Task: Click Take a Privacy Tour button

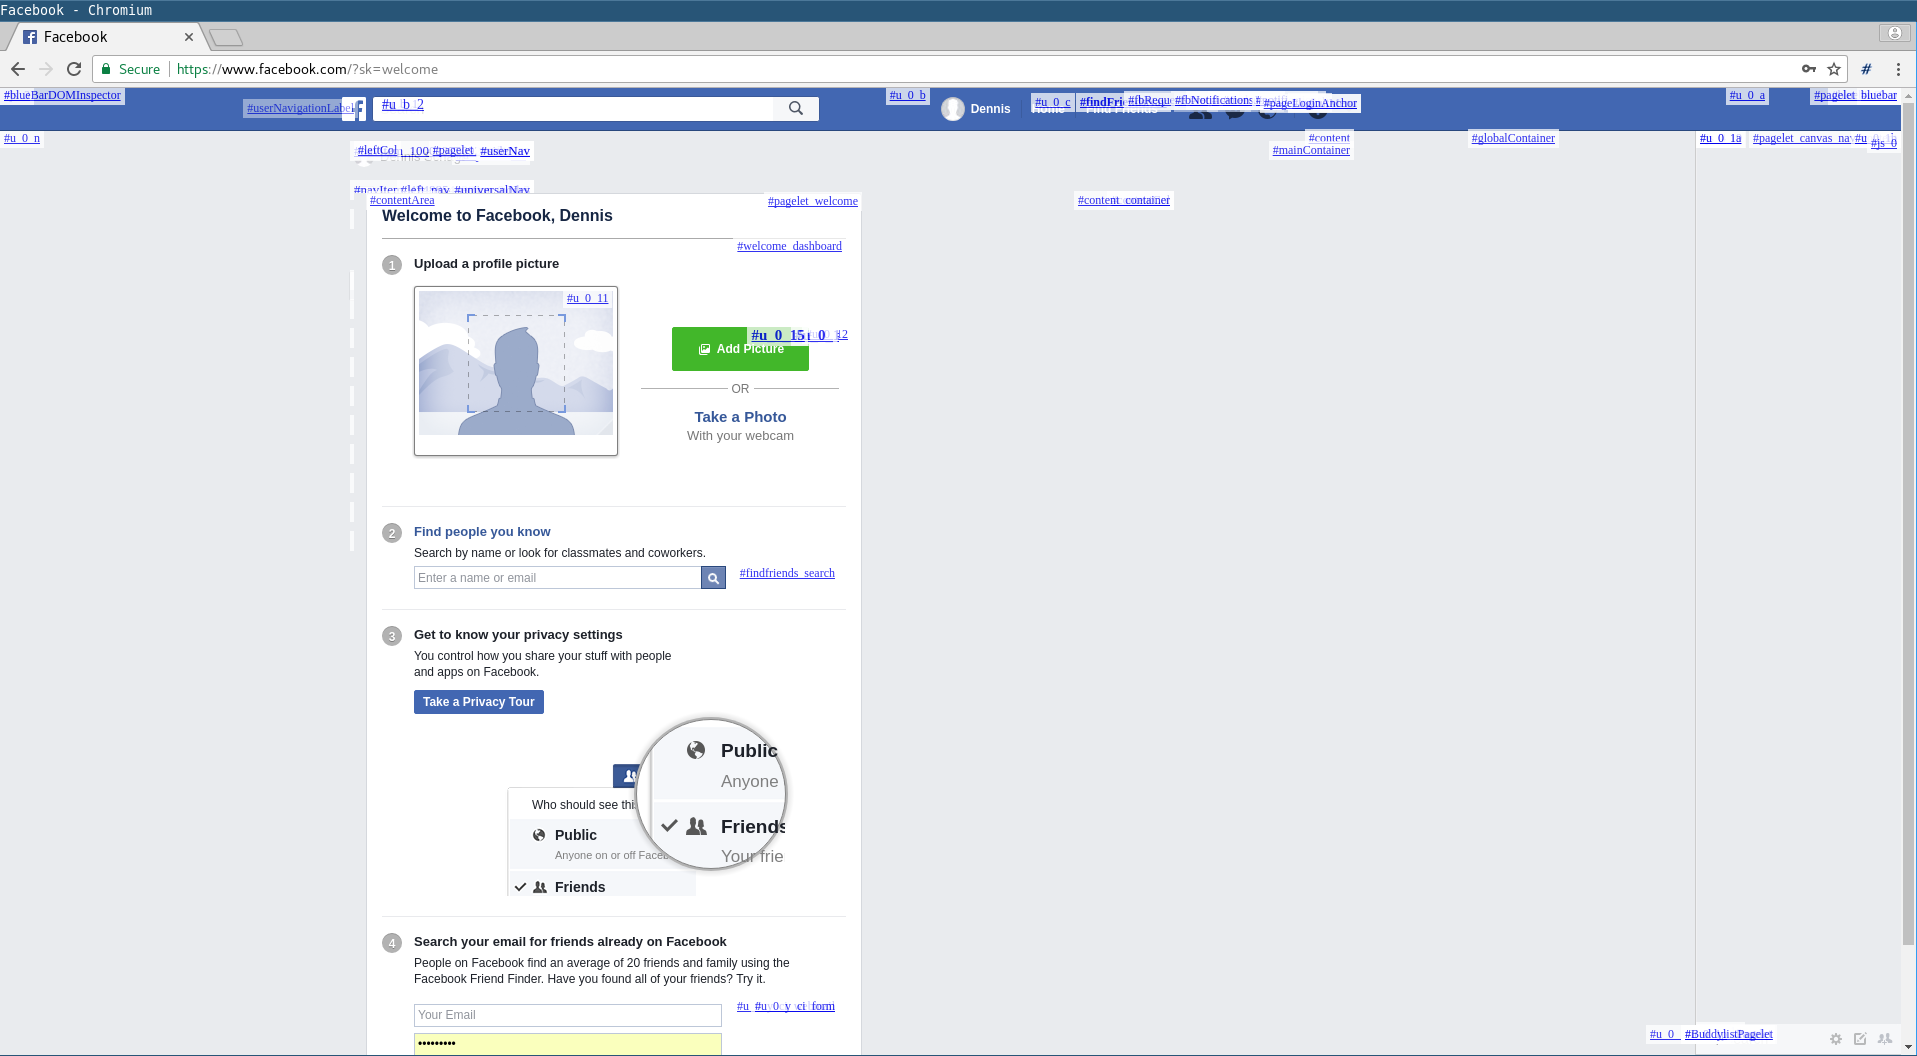Action: 479,702
